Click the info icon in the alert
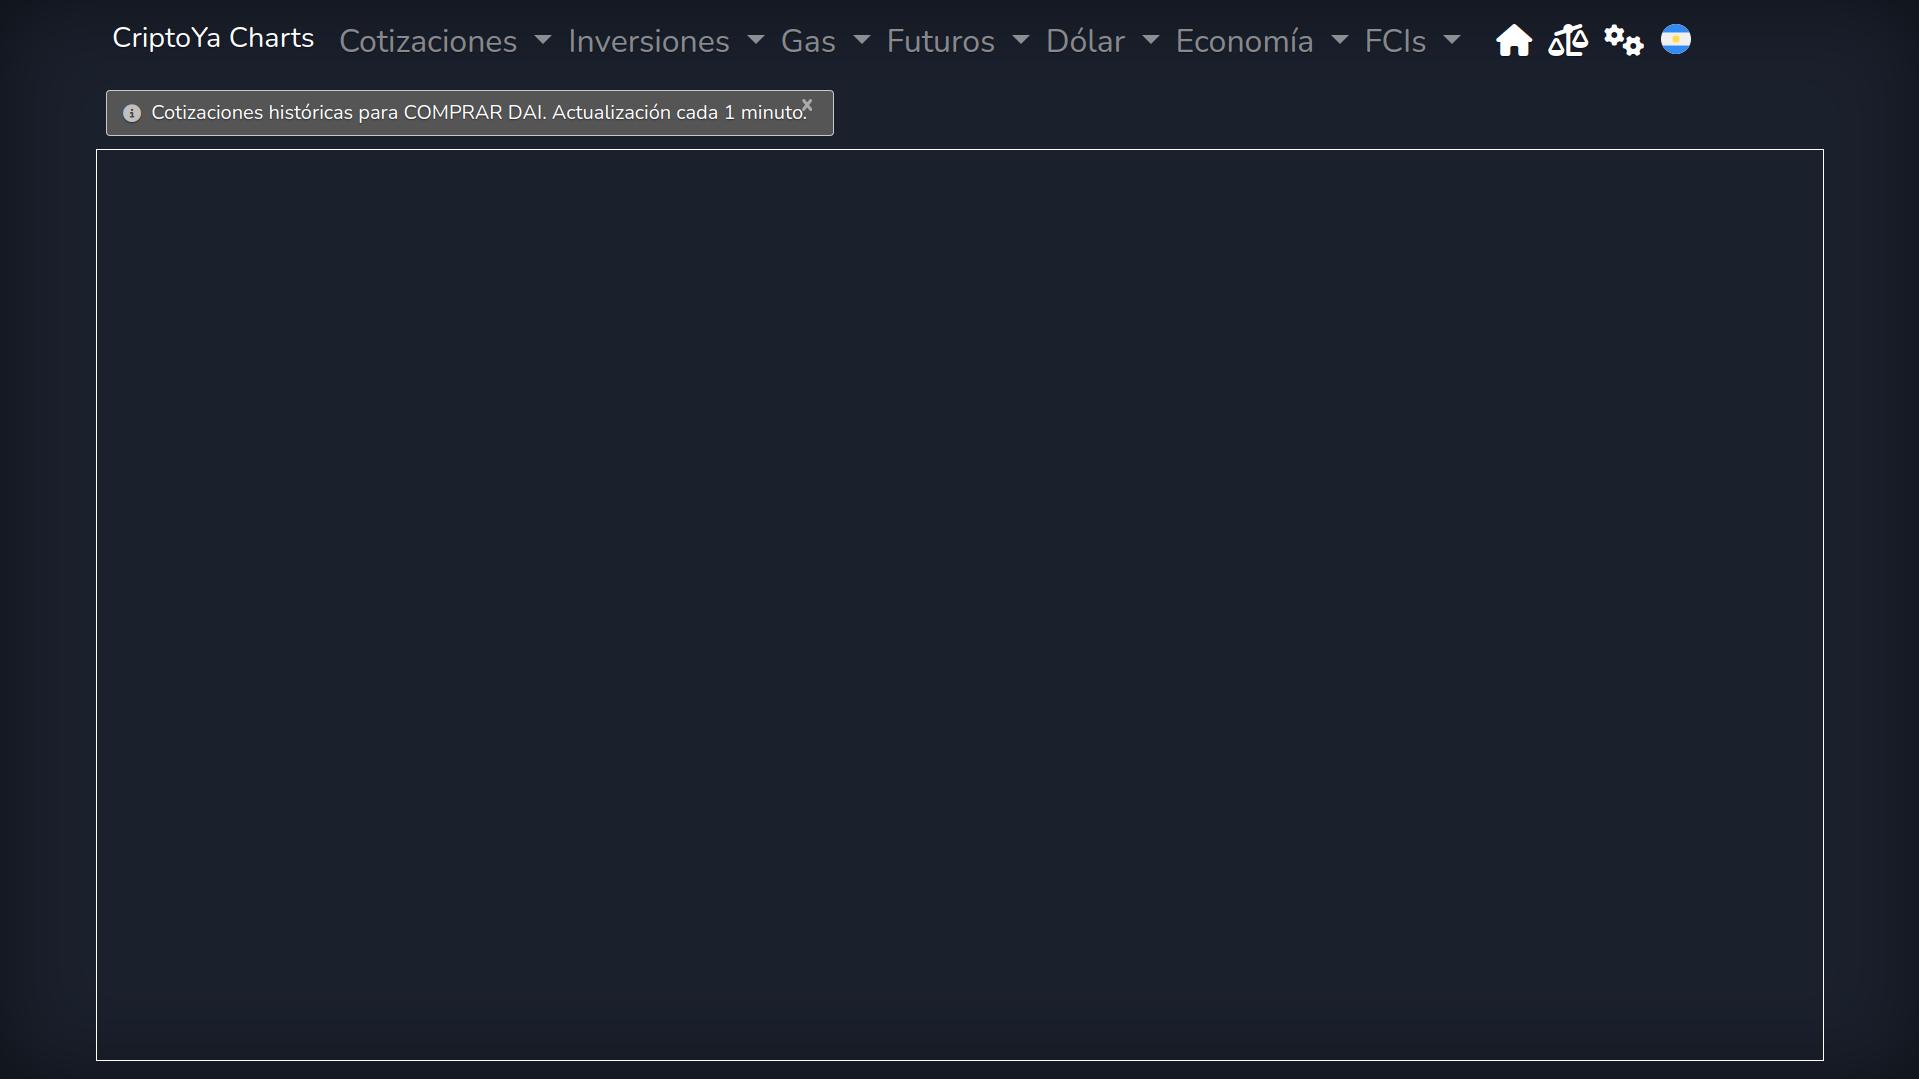 (131, 114)
